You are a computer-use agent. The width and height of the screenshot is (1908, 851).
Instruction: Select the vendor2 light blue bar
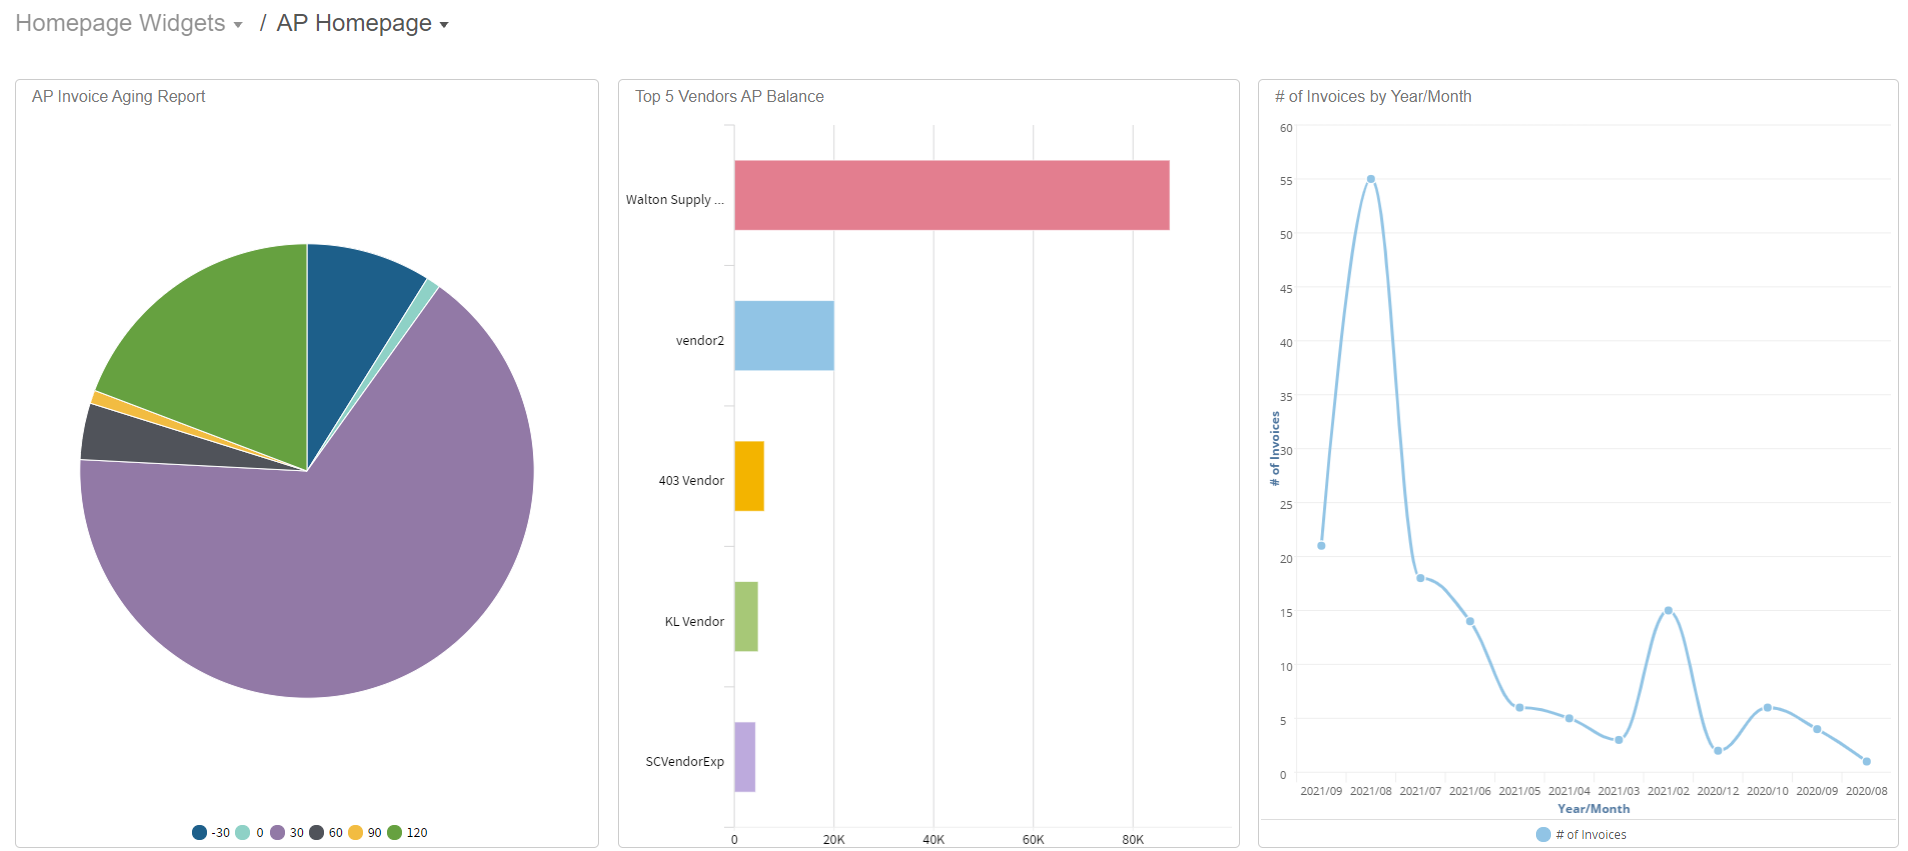click(784, 336)
